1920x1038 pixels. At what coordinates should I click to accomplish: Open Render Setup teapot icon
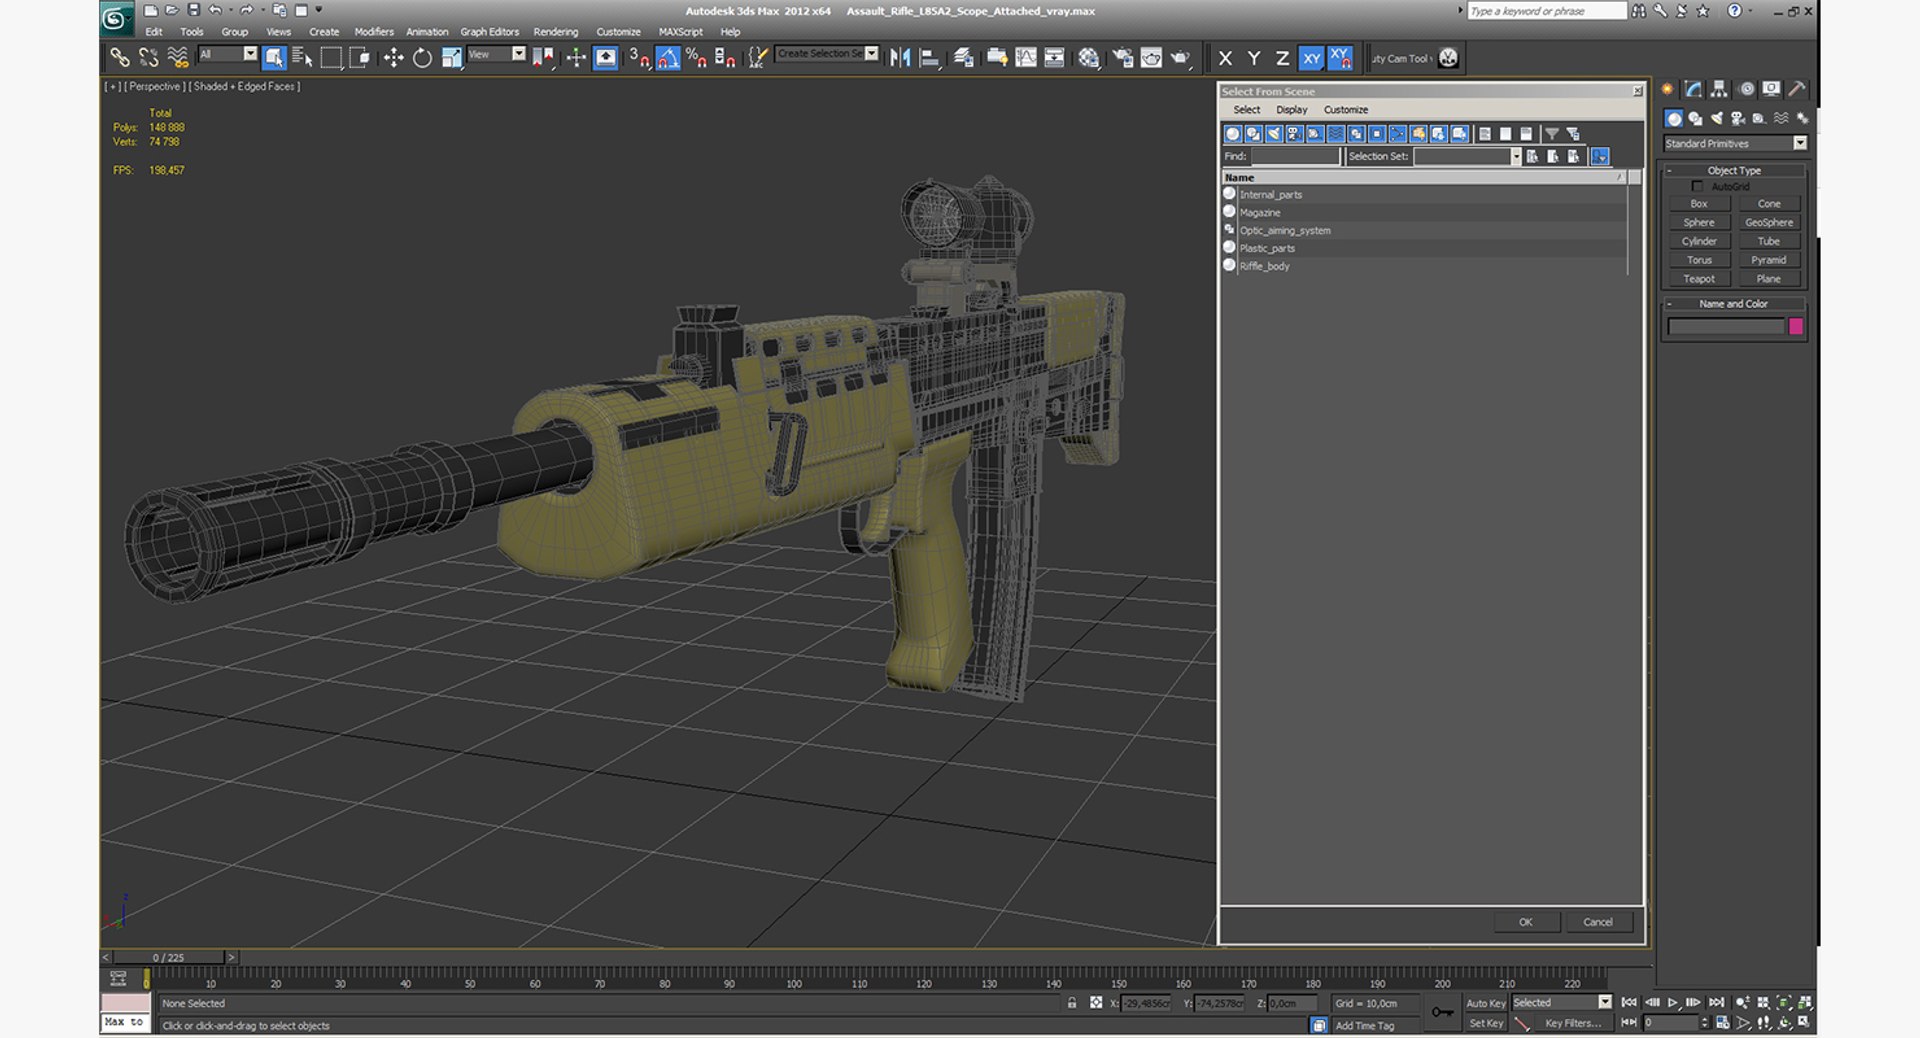pos(1123,58)
